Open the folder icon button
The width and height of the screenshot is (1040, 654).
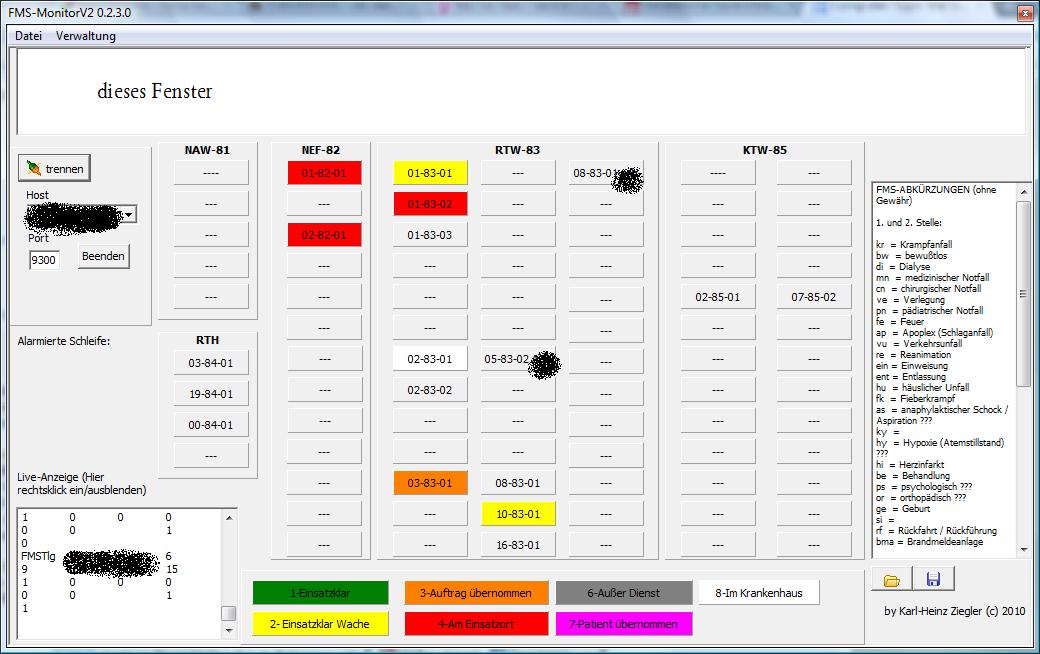tap(891, 580)
